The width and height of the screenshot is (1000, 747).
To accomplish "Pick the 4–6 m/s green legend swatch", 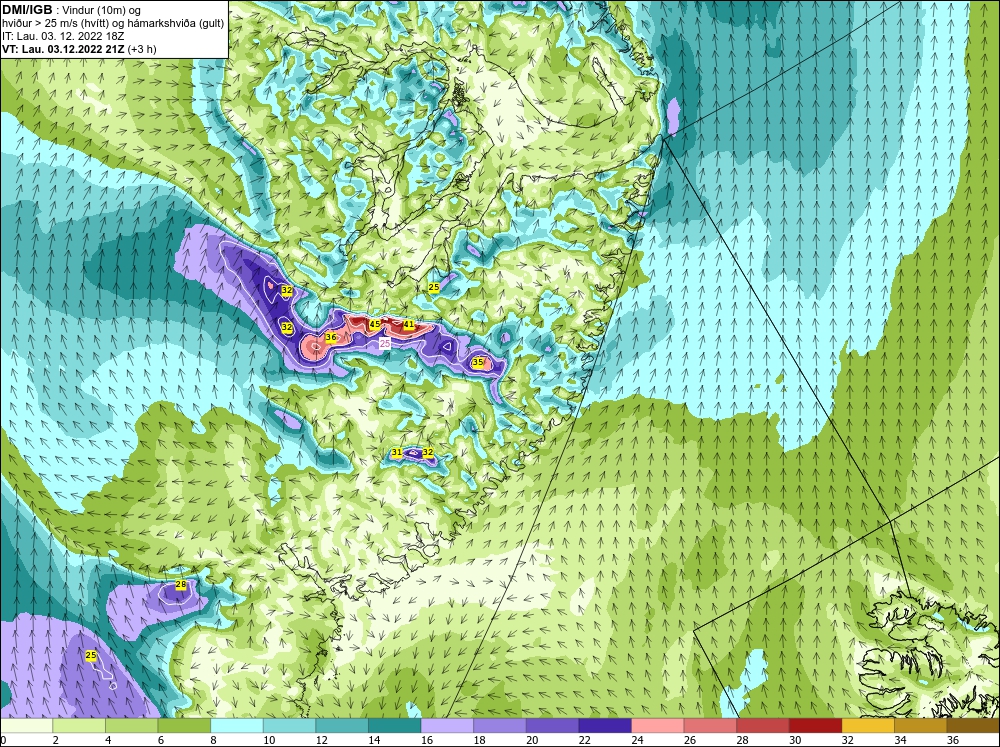I will (131, 726).
